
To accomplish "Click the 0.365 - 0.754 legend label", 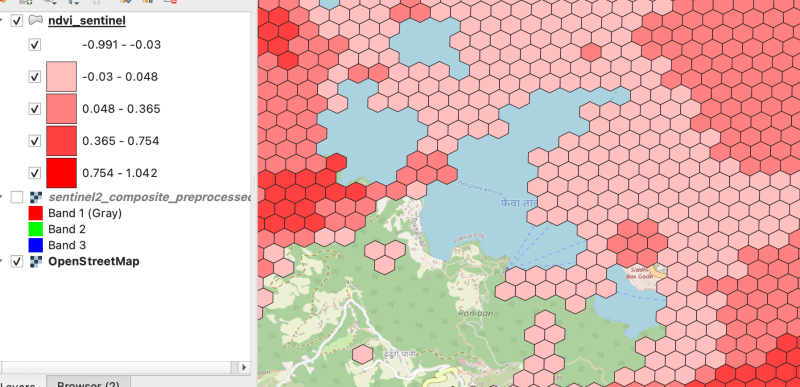I will point(121,141).
